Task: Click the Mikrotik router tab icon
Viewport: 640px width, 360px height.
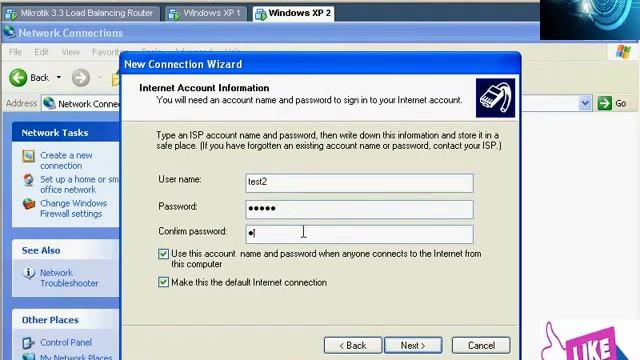Action: [x=11, y=14]
